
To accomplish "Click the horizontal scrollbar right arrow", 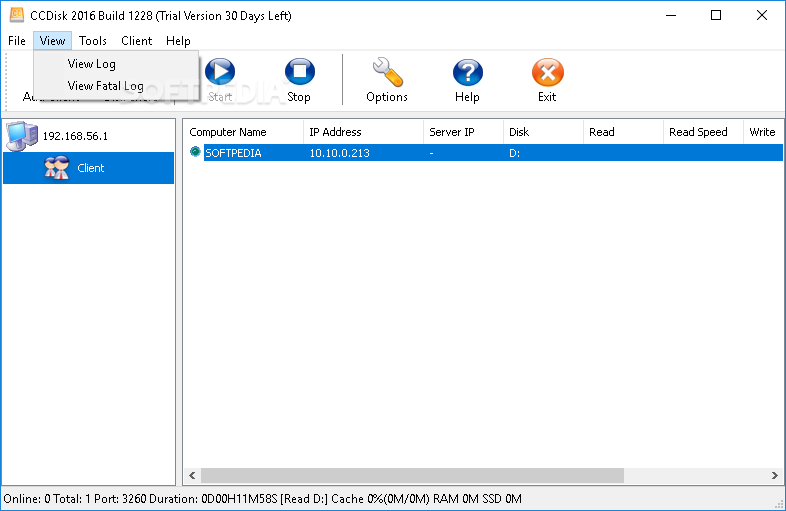I will [774, 475].
